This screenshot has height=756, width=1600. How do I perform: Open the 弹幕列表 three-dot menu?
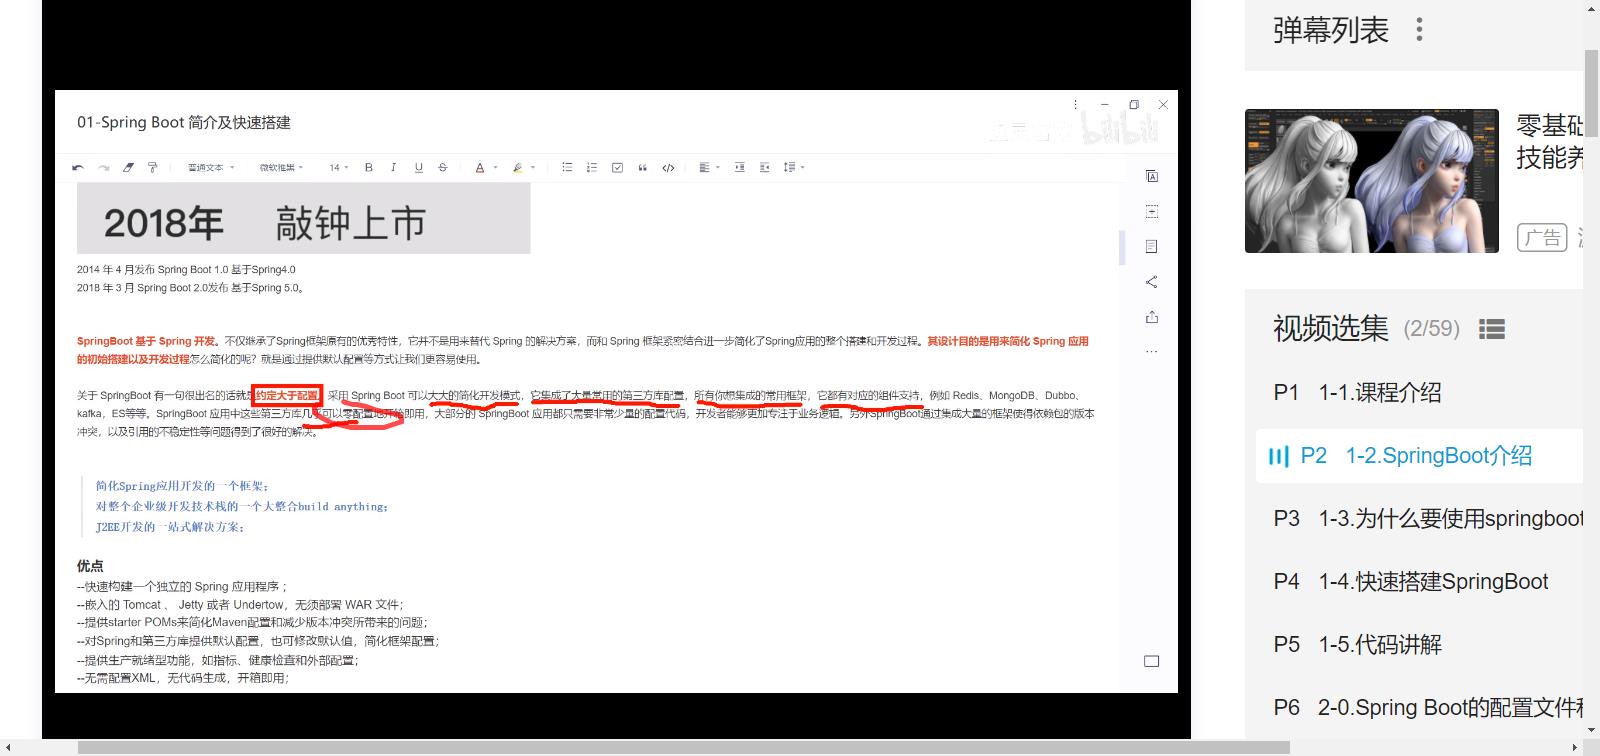point(1419,30)
